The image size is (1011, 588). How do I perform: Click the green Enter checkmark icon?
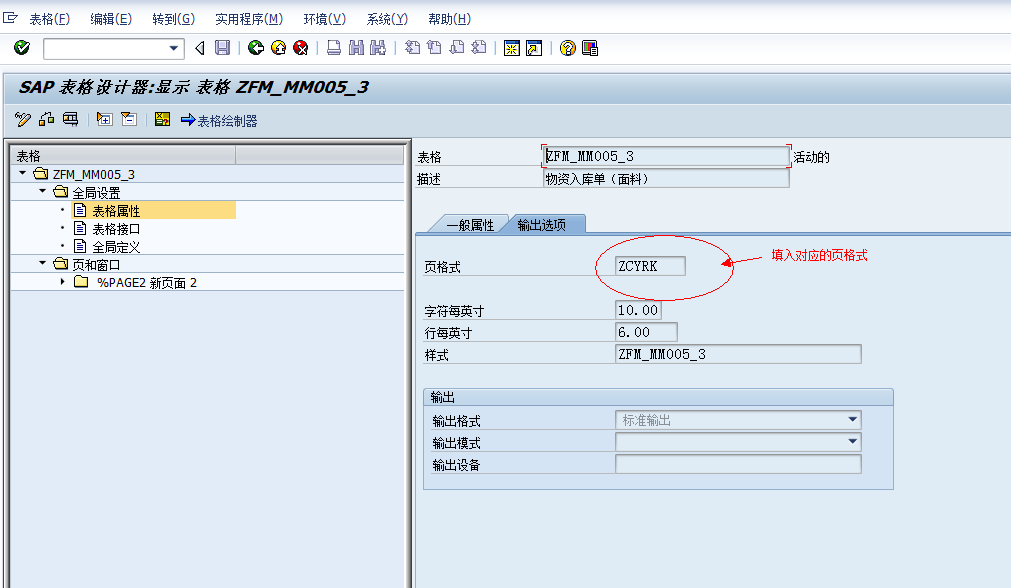point(22,48)
